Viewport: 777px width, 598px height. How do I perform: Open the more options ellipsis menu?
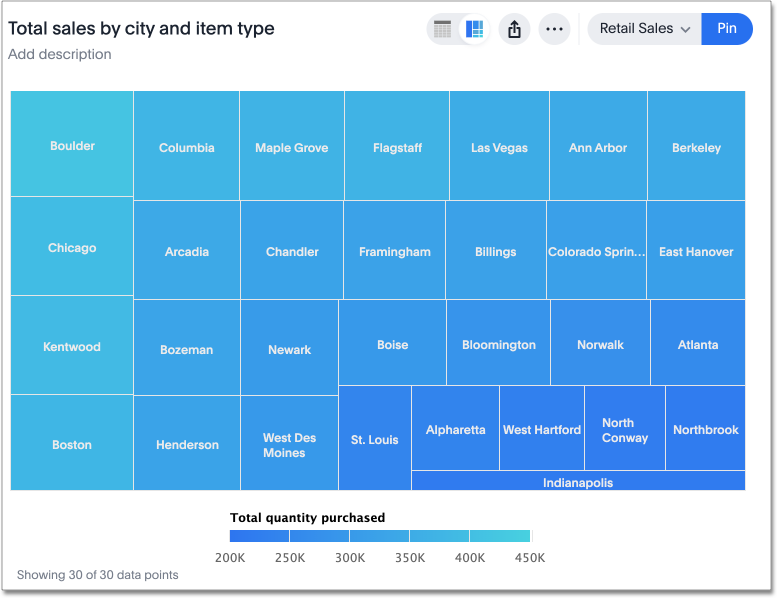click(x=554, y=29)
